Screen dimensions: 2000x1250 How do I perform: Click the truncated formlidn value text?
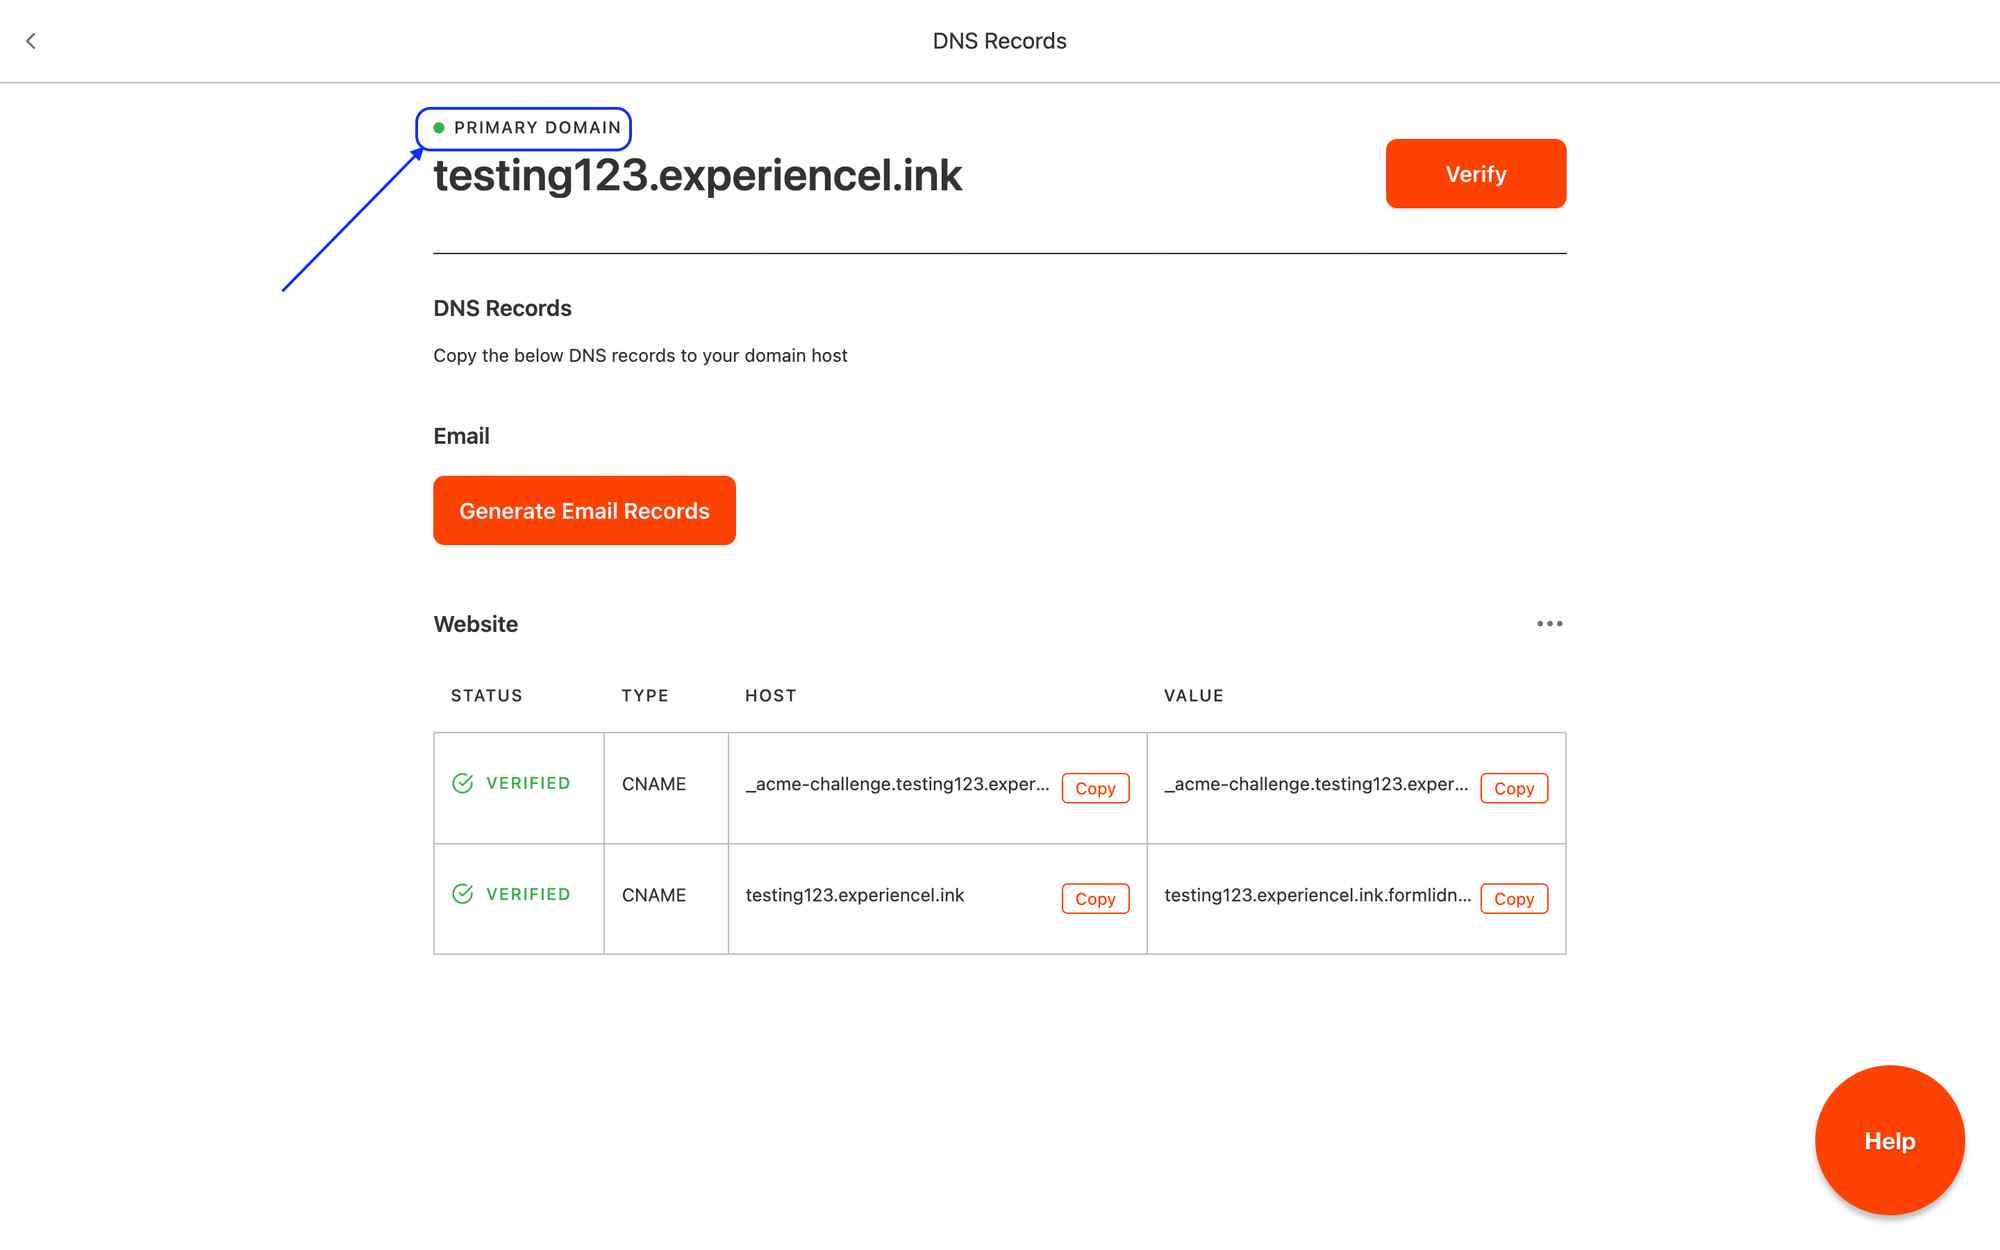(1316, 895)
